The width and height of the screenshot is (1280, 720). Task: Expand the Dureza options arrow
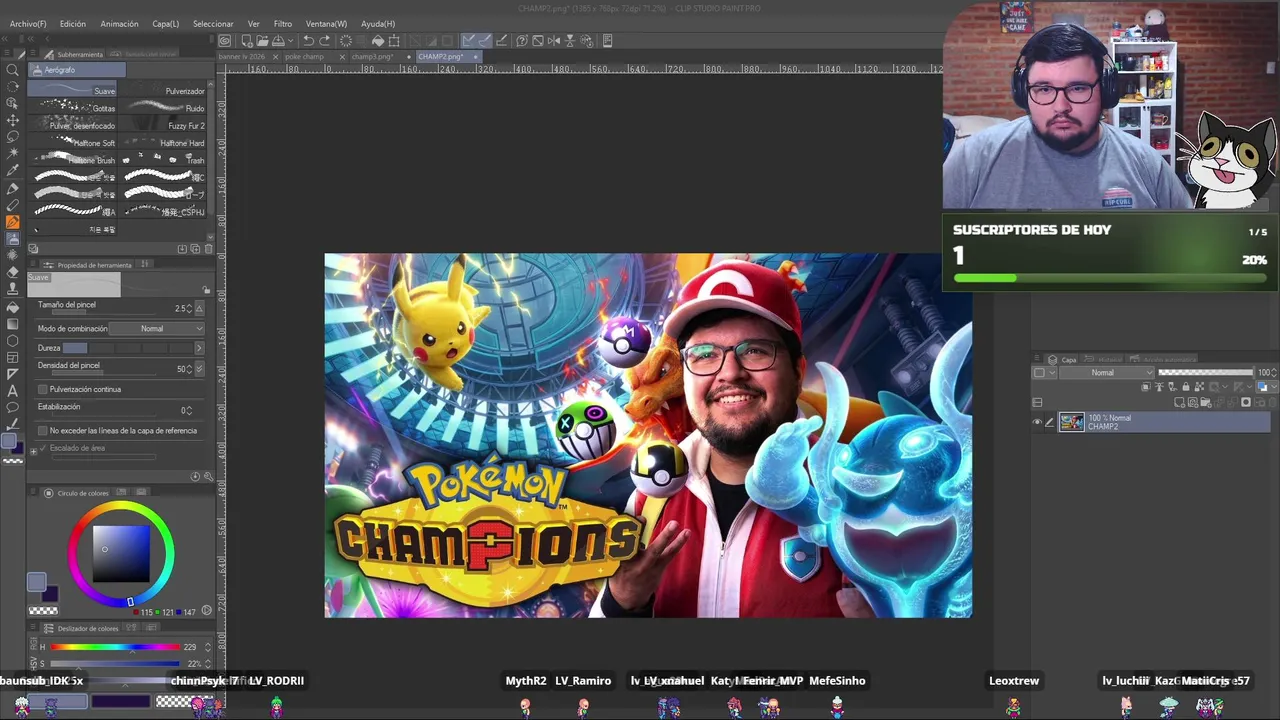click(198, 348)
